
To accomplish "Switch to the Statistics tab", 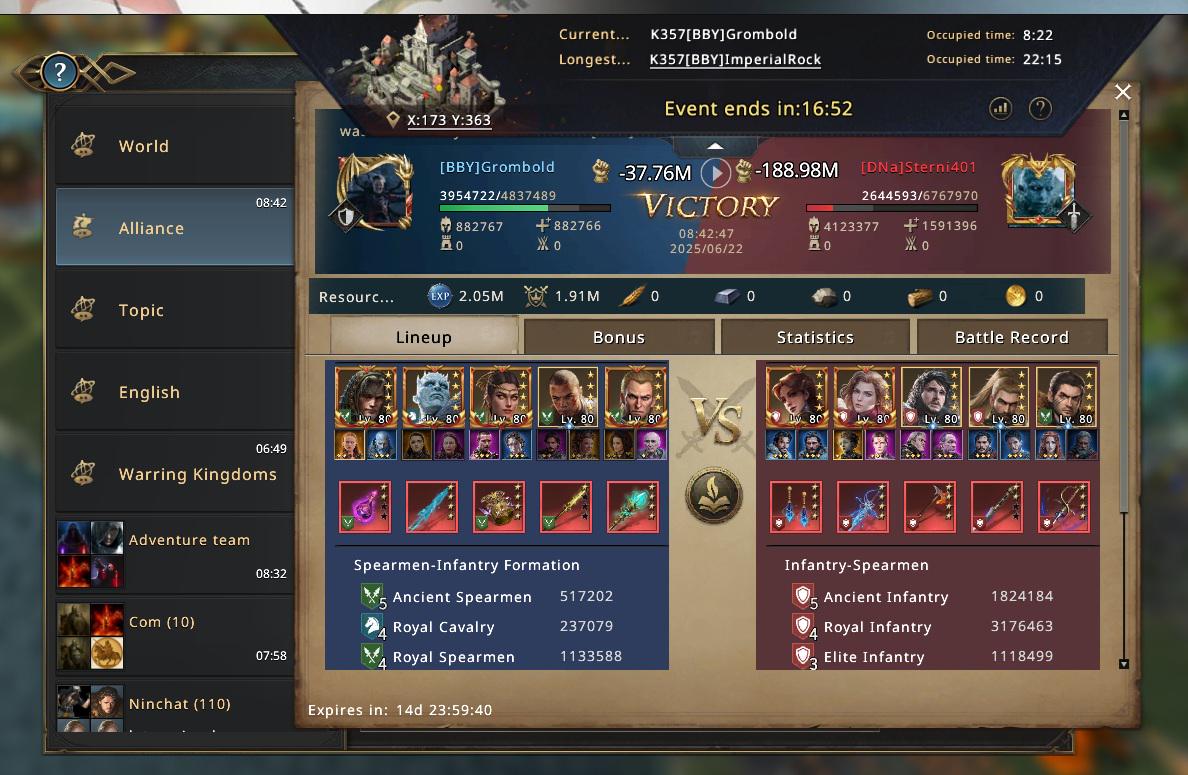I will coord(815,337).
